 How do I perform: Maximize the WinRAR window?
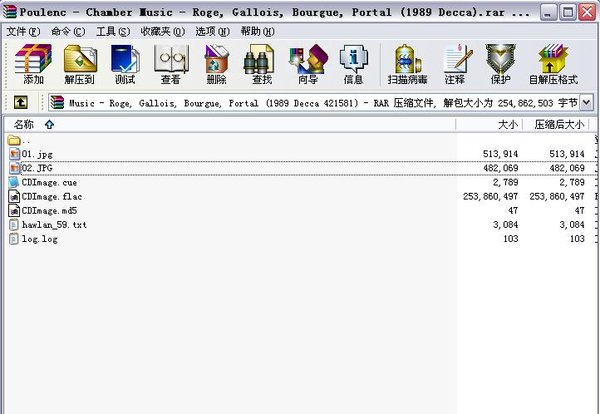point(567,13)
